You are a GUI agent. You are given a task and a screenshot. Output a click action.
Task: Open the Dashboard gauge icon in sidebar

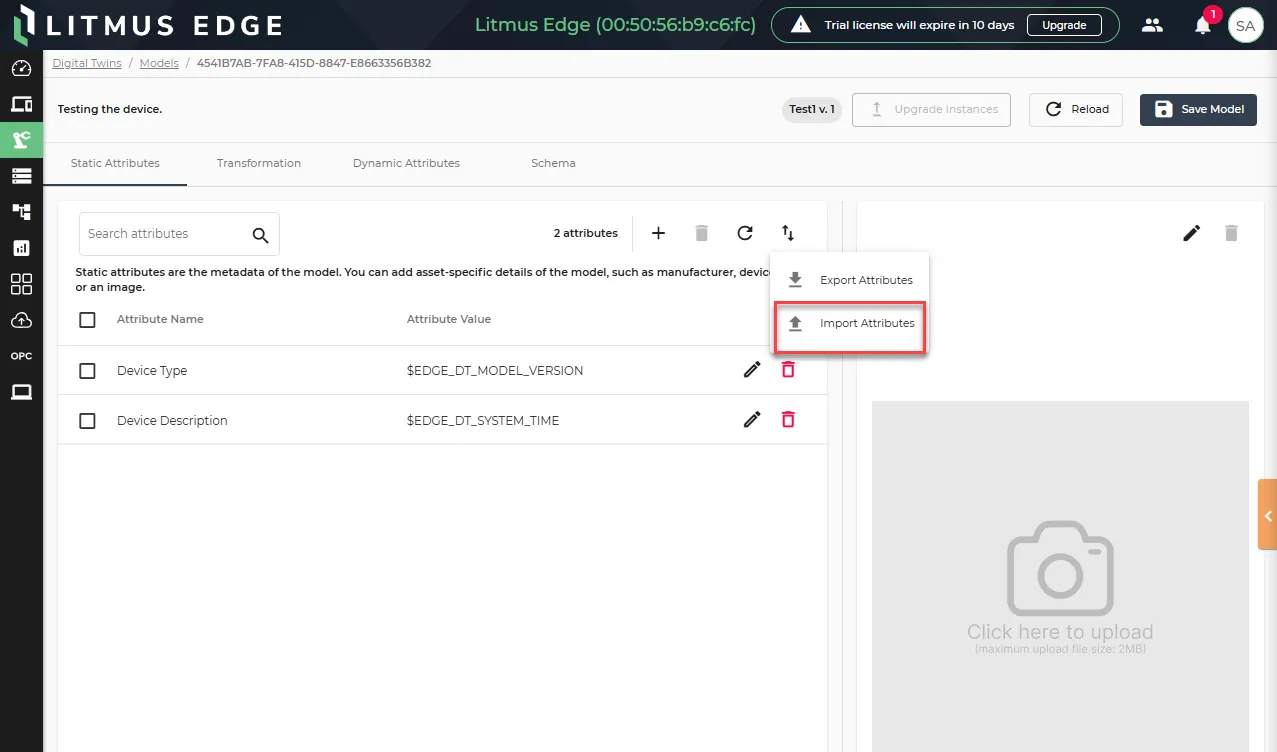[x=21, y=69]
